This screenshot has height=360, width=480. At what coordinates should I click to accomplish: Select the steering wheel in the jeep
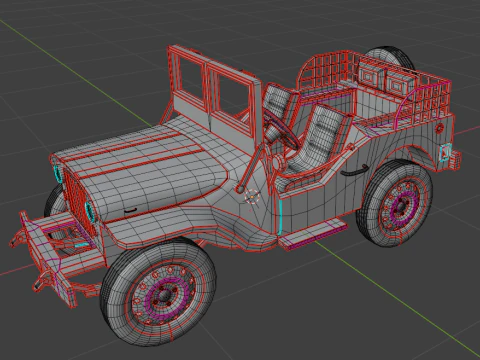(281, 130)
